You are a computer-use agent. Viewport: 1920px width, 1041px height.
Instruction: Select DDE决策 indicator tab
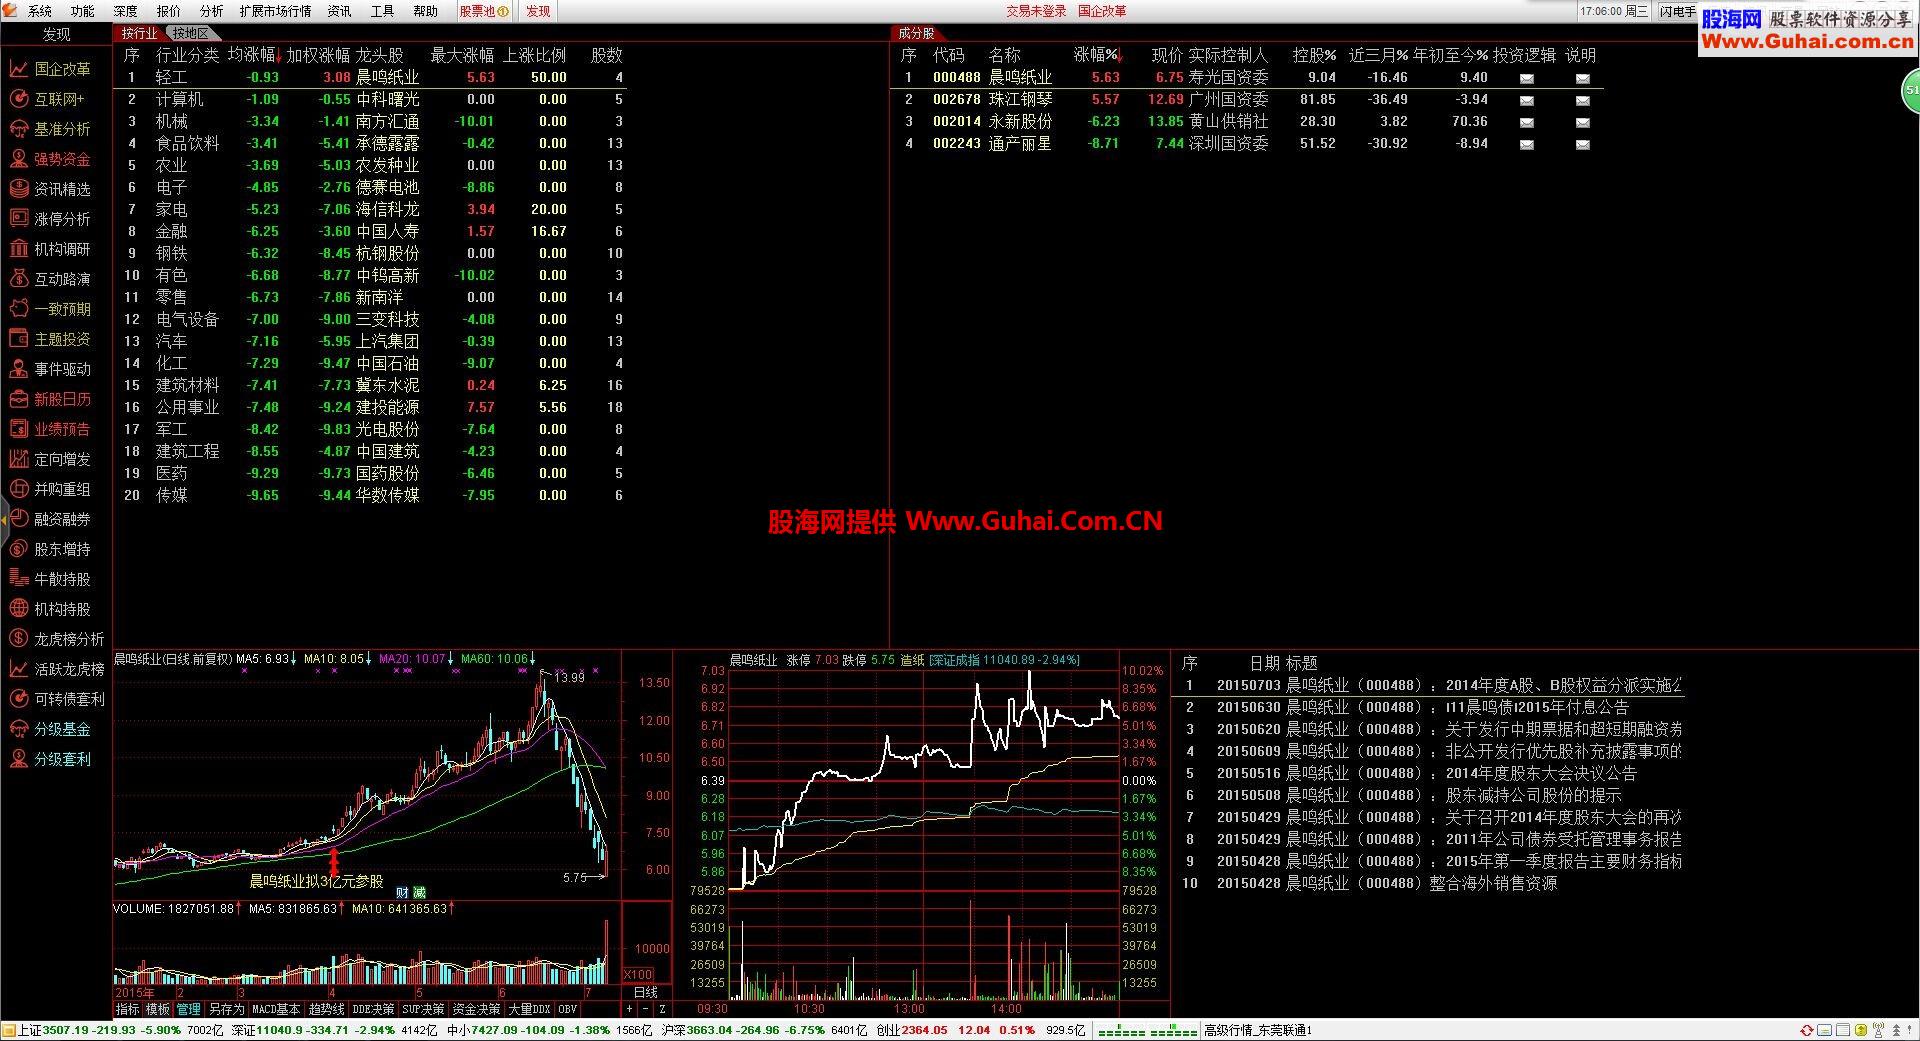coord(373,1009)
